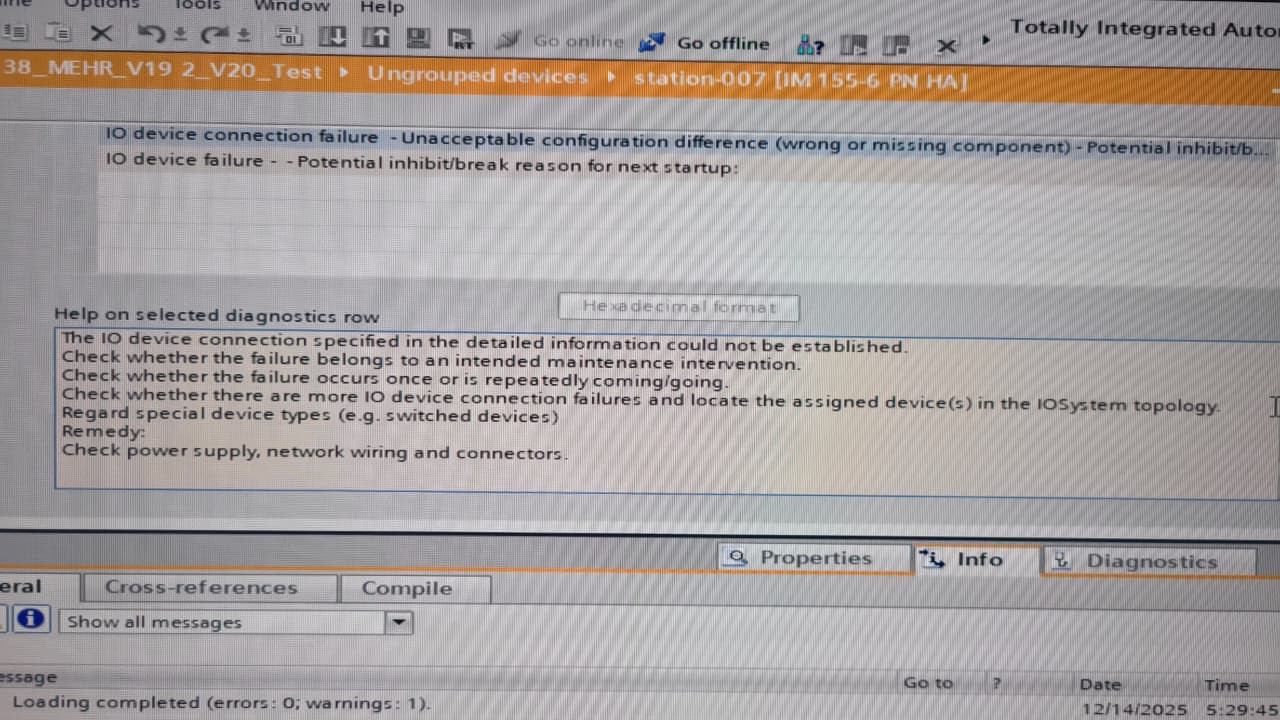Switch to the Diagnostics tab

(1150, 561)
